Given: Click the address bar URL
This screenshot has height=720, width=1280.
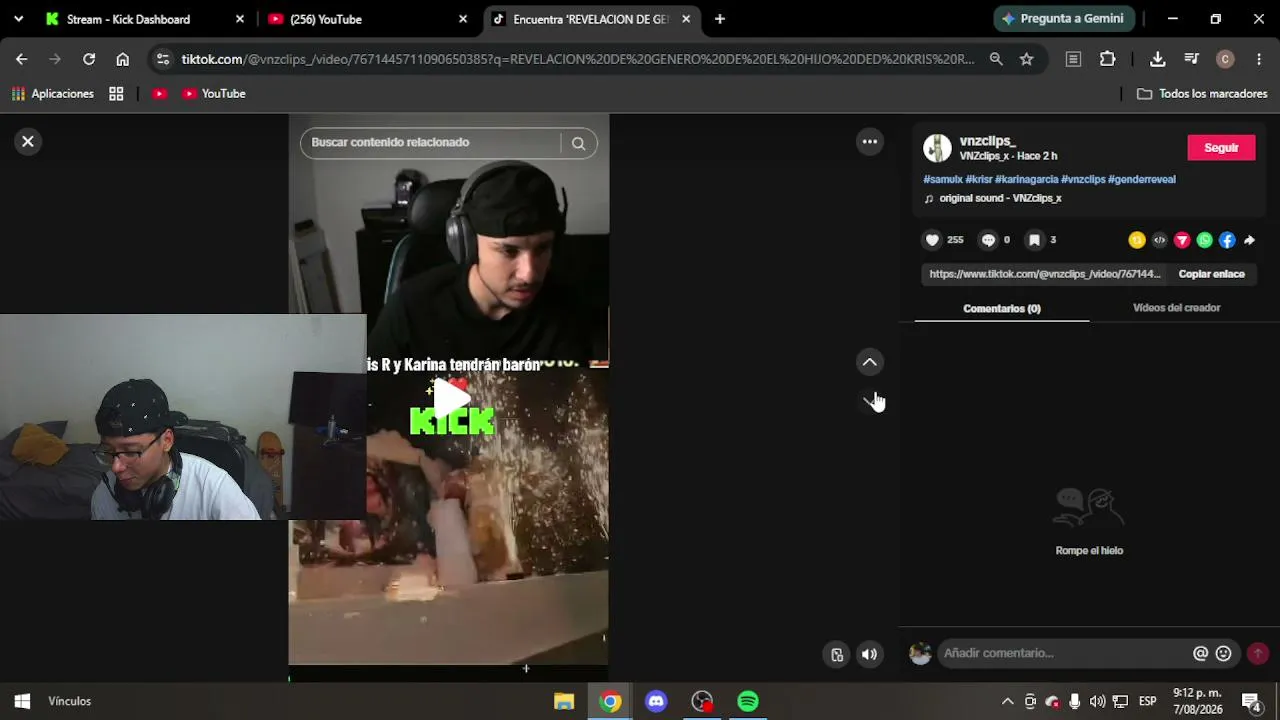Looking at the screenshot, I should [578, 59].
